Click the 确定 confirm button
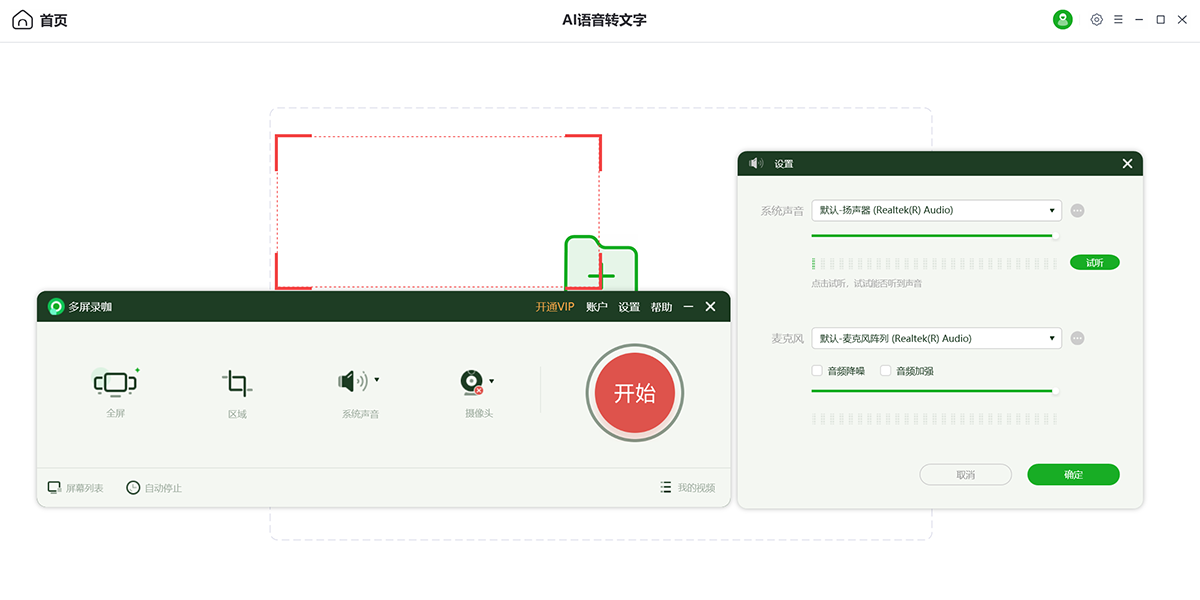1200x600 pixels. coord(1073,475)
